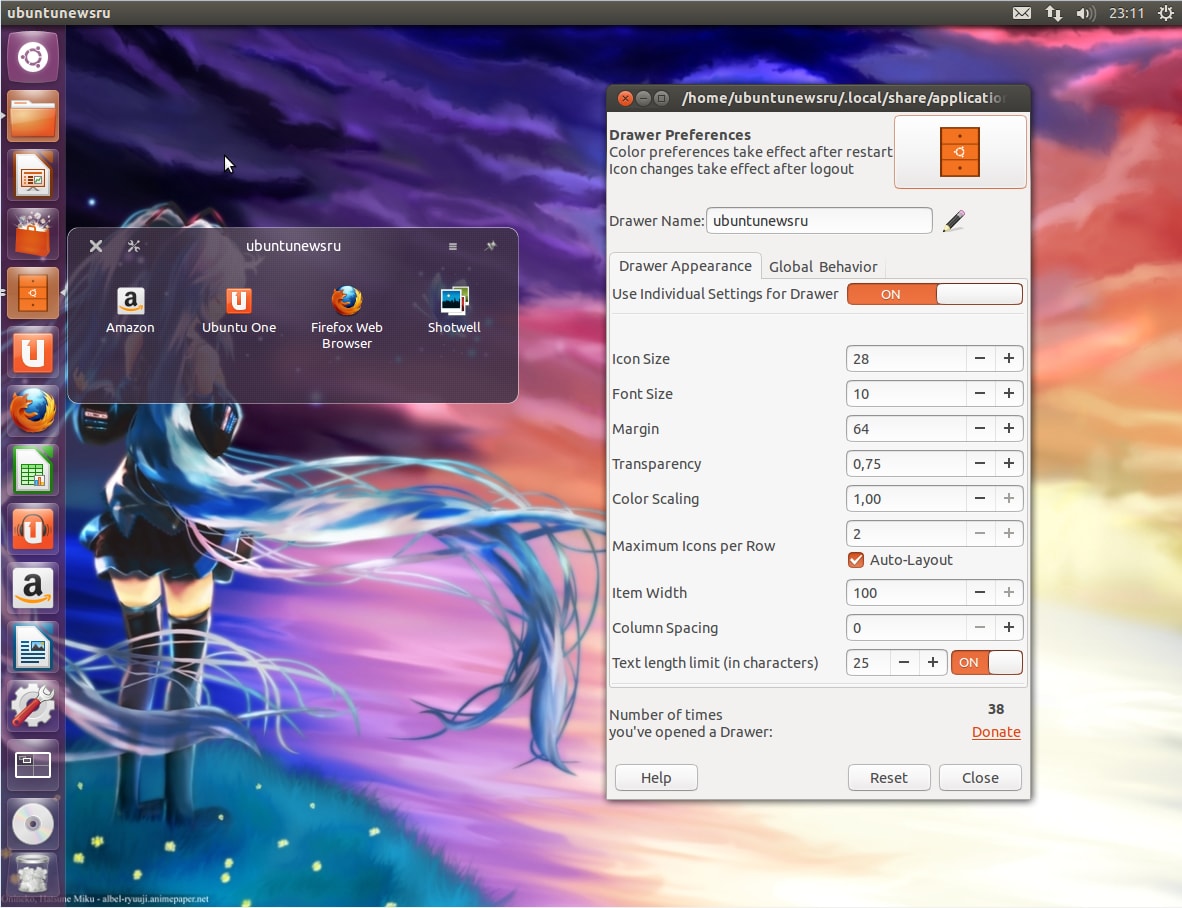Open the clock showing 23:11

(x=1126, y=13)
